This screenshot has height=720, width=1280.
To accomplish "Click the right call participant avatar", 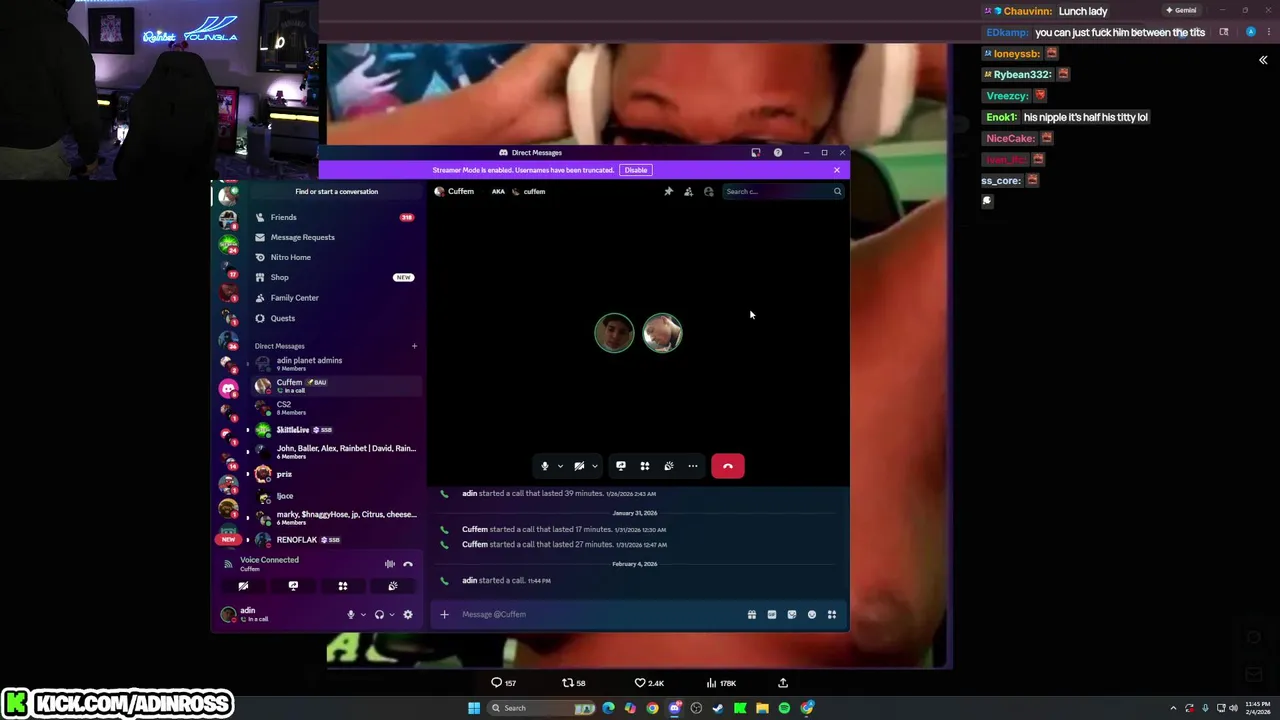I will click(662, 333).
